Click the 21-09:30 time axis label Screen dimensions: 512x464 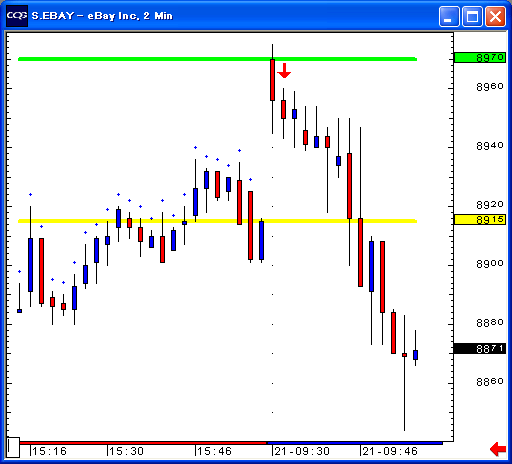pos(302,451)
